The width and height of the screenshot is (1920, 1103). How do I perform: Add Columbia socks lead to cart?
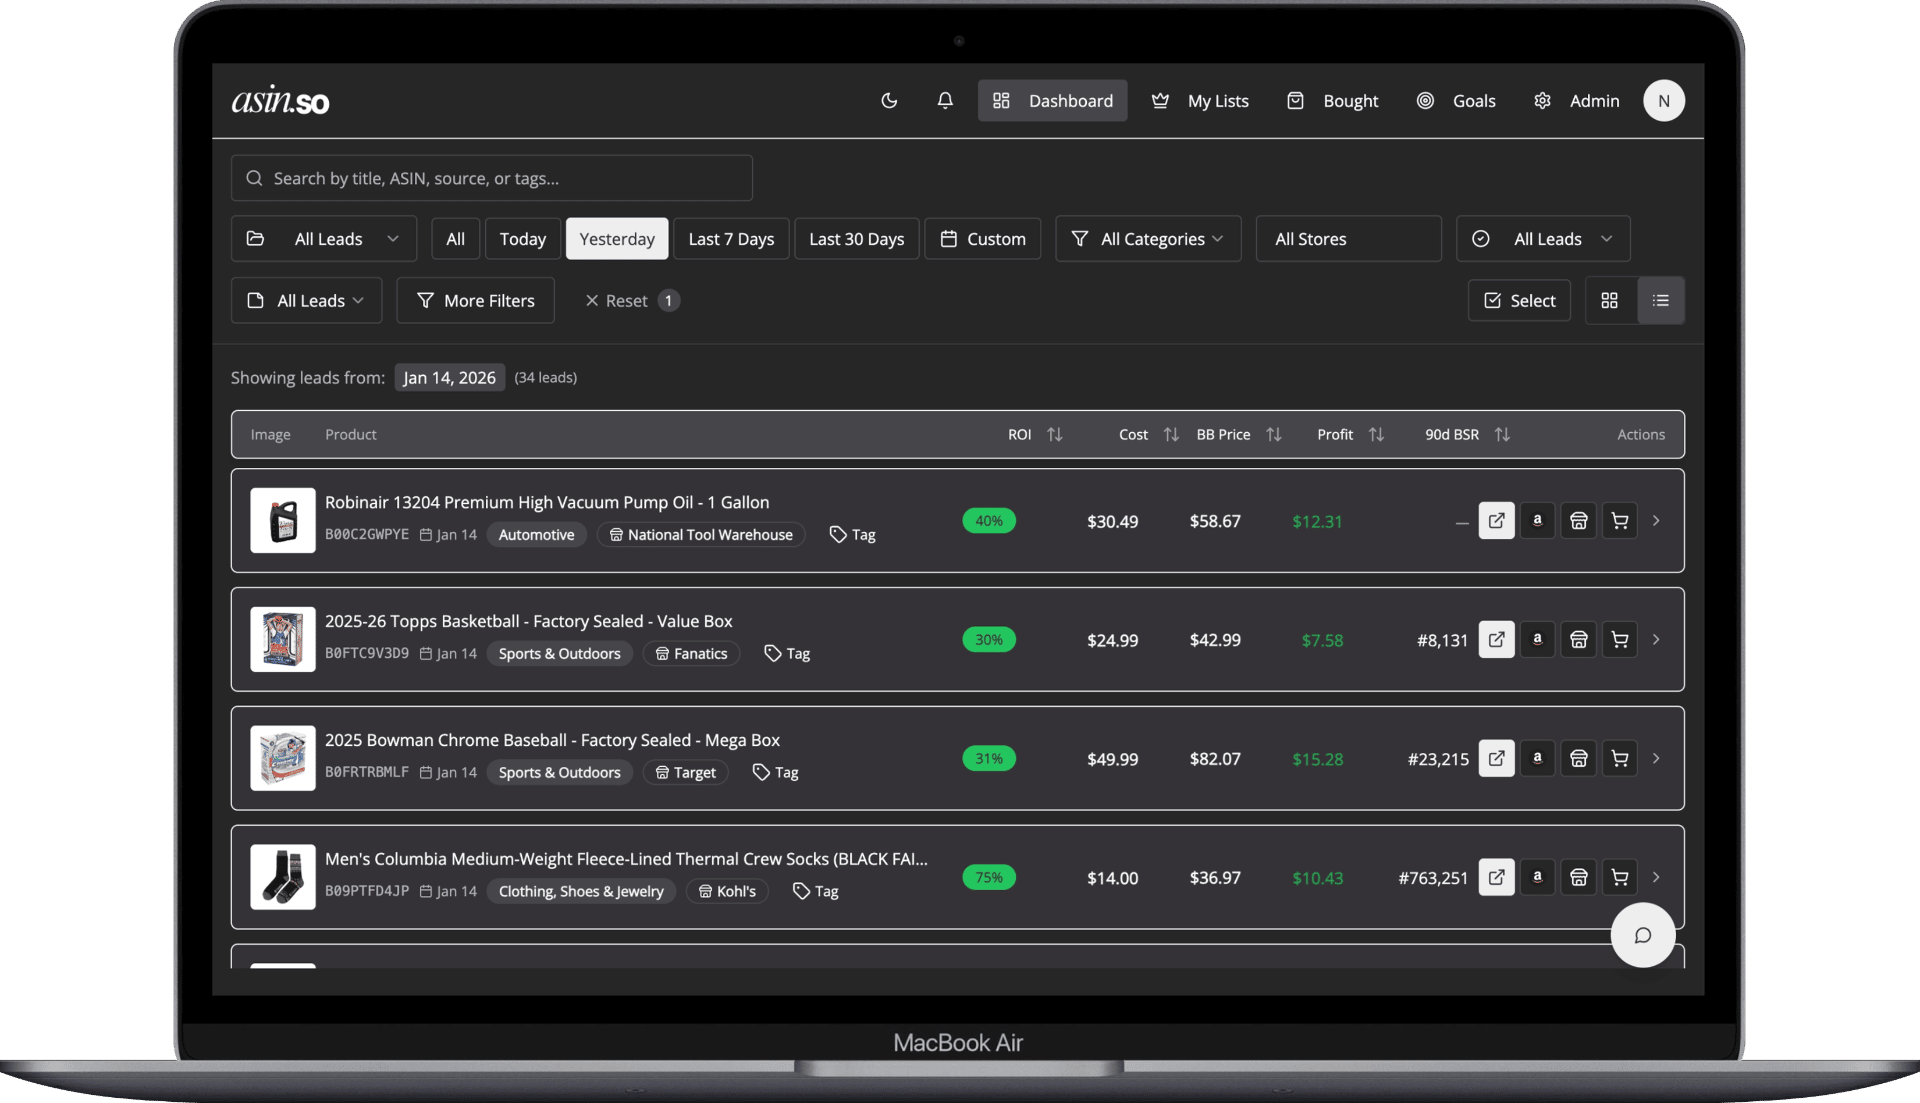pyautogui.click(x=1619, y=877)
